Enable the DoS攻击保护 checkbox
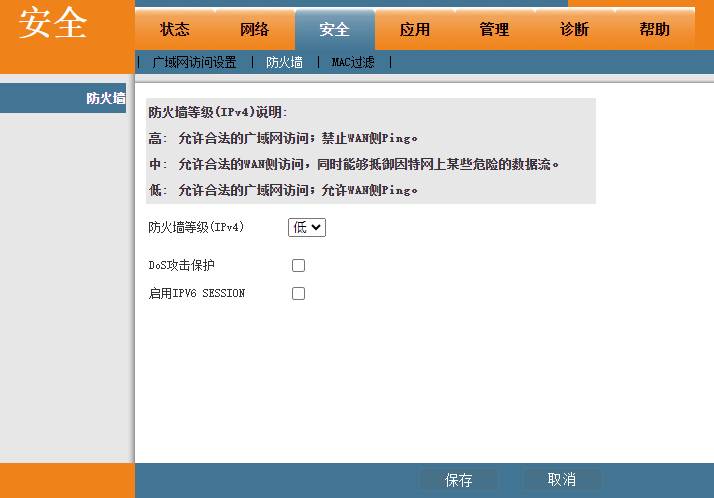714x498 pixels. [298, 265]
